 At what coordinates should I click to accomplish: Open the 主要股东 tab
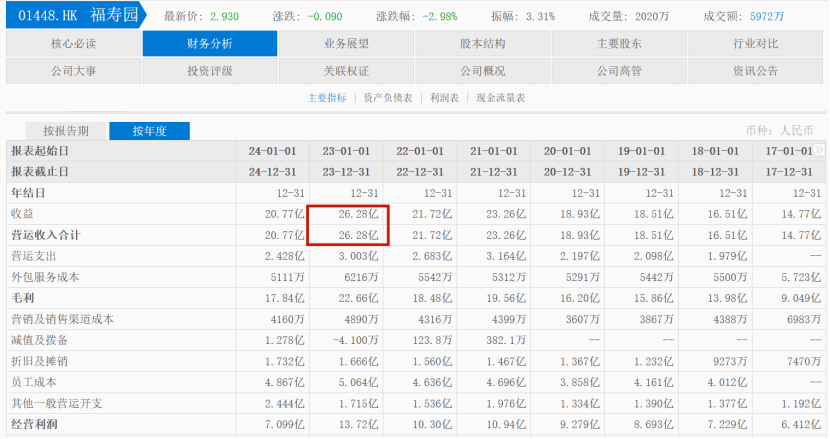[619, 44]
